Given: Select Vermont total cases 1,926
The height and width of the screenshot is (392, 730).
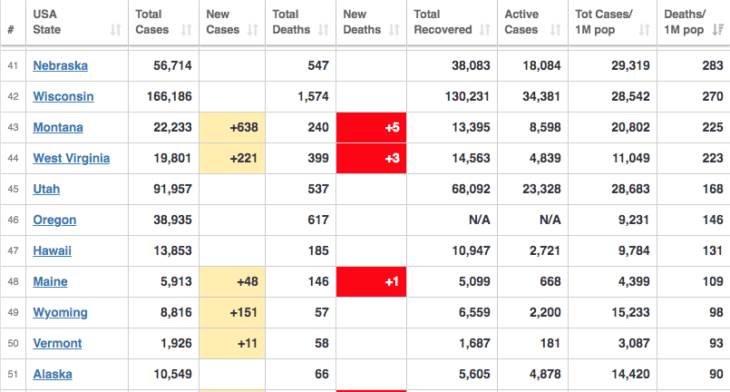Looking at the screenshot, I should (176, 343).
